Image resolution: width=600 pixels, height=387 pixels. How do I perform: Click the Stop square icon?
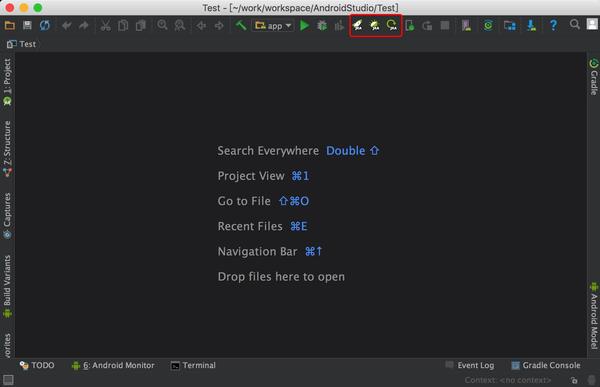pyautogui.click(x=445, y=26)
